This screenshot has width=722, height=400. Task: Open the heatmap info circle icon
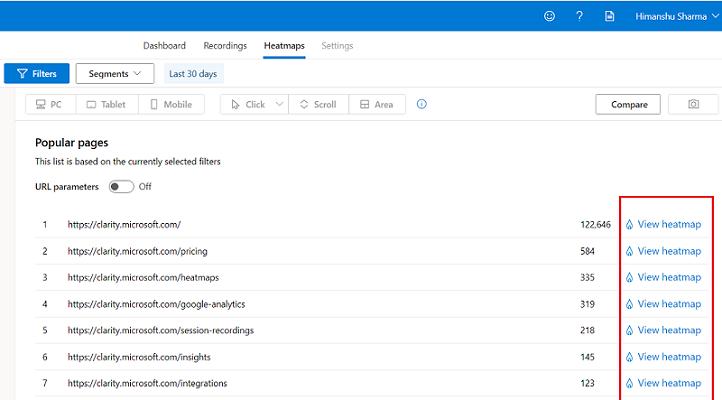click(x=421, y=104)
